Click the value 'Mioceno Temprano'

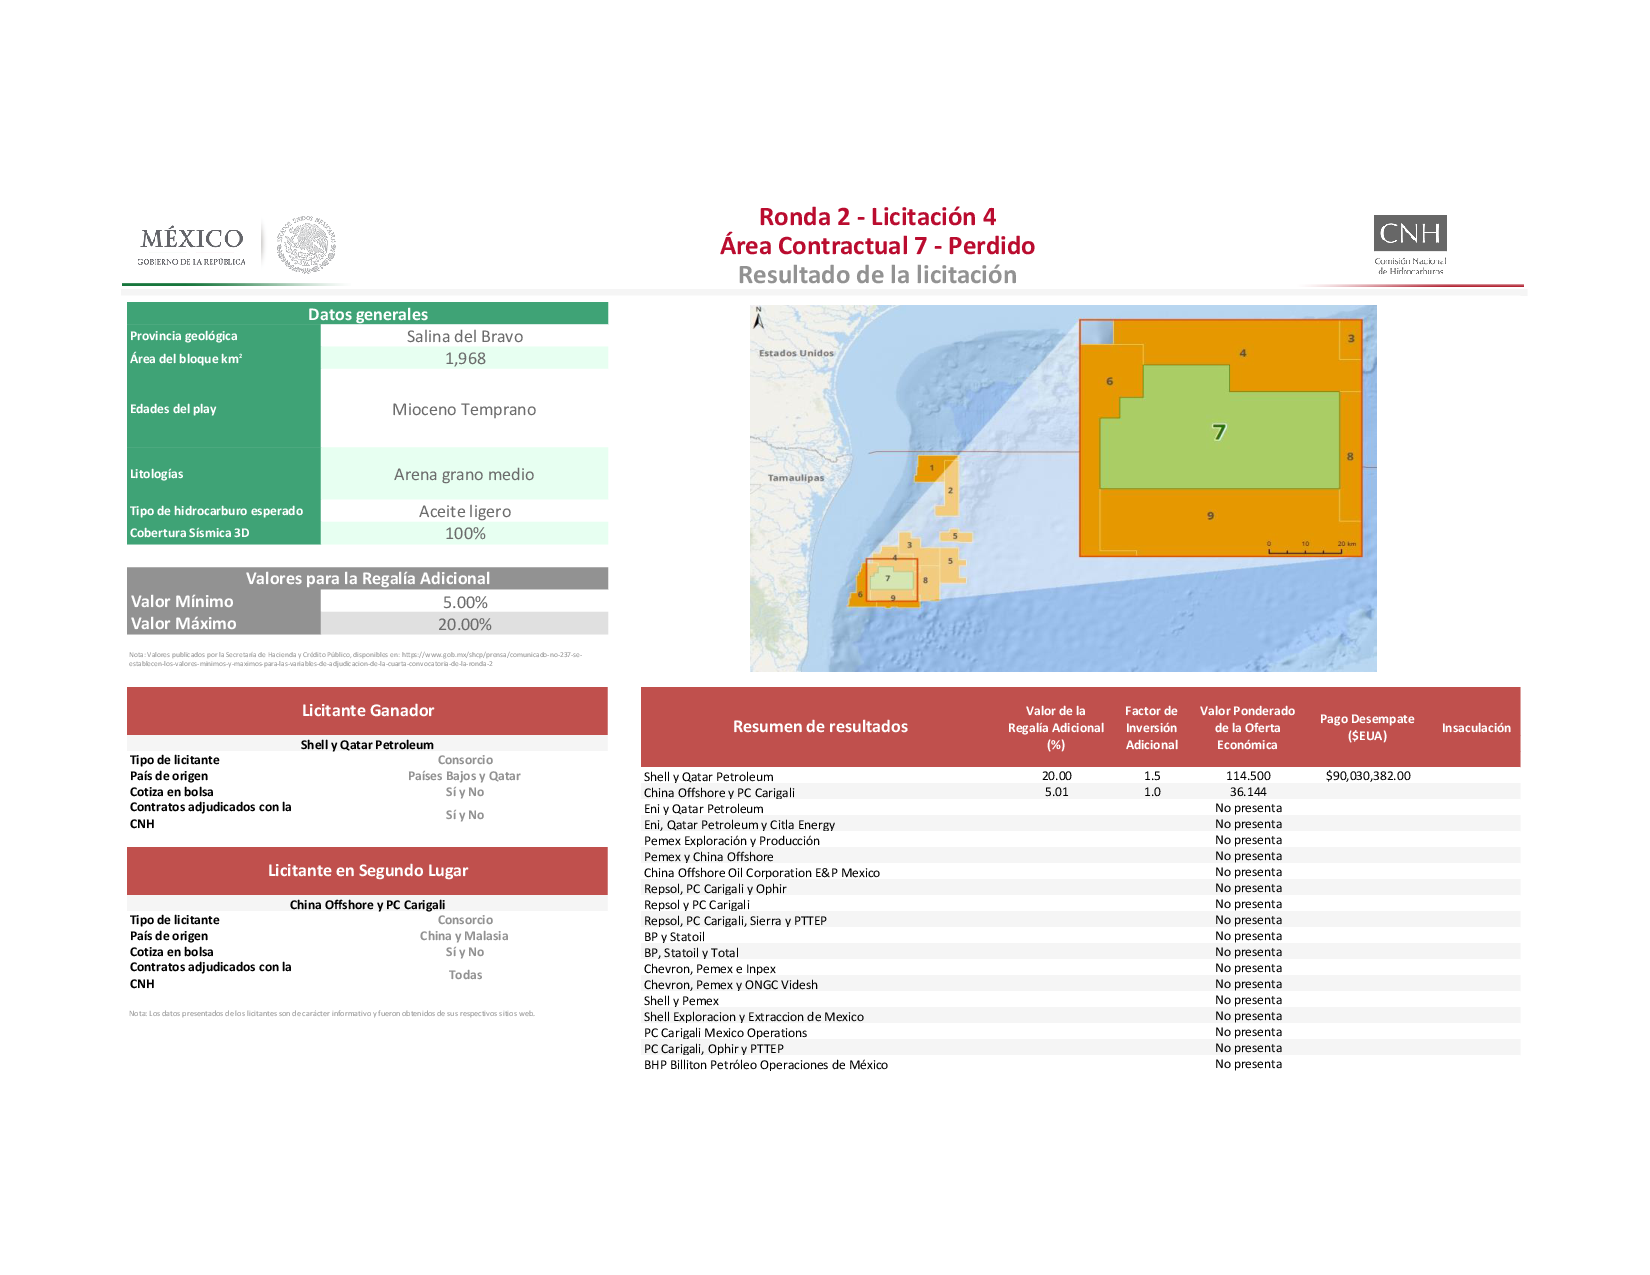464,410
